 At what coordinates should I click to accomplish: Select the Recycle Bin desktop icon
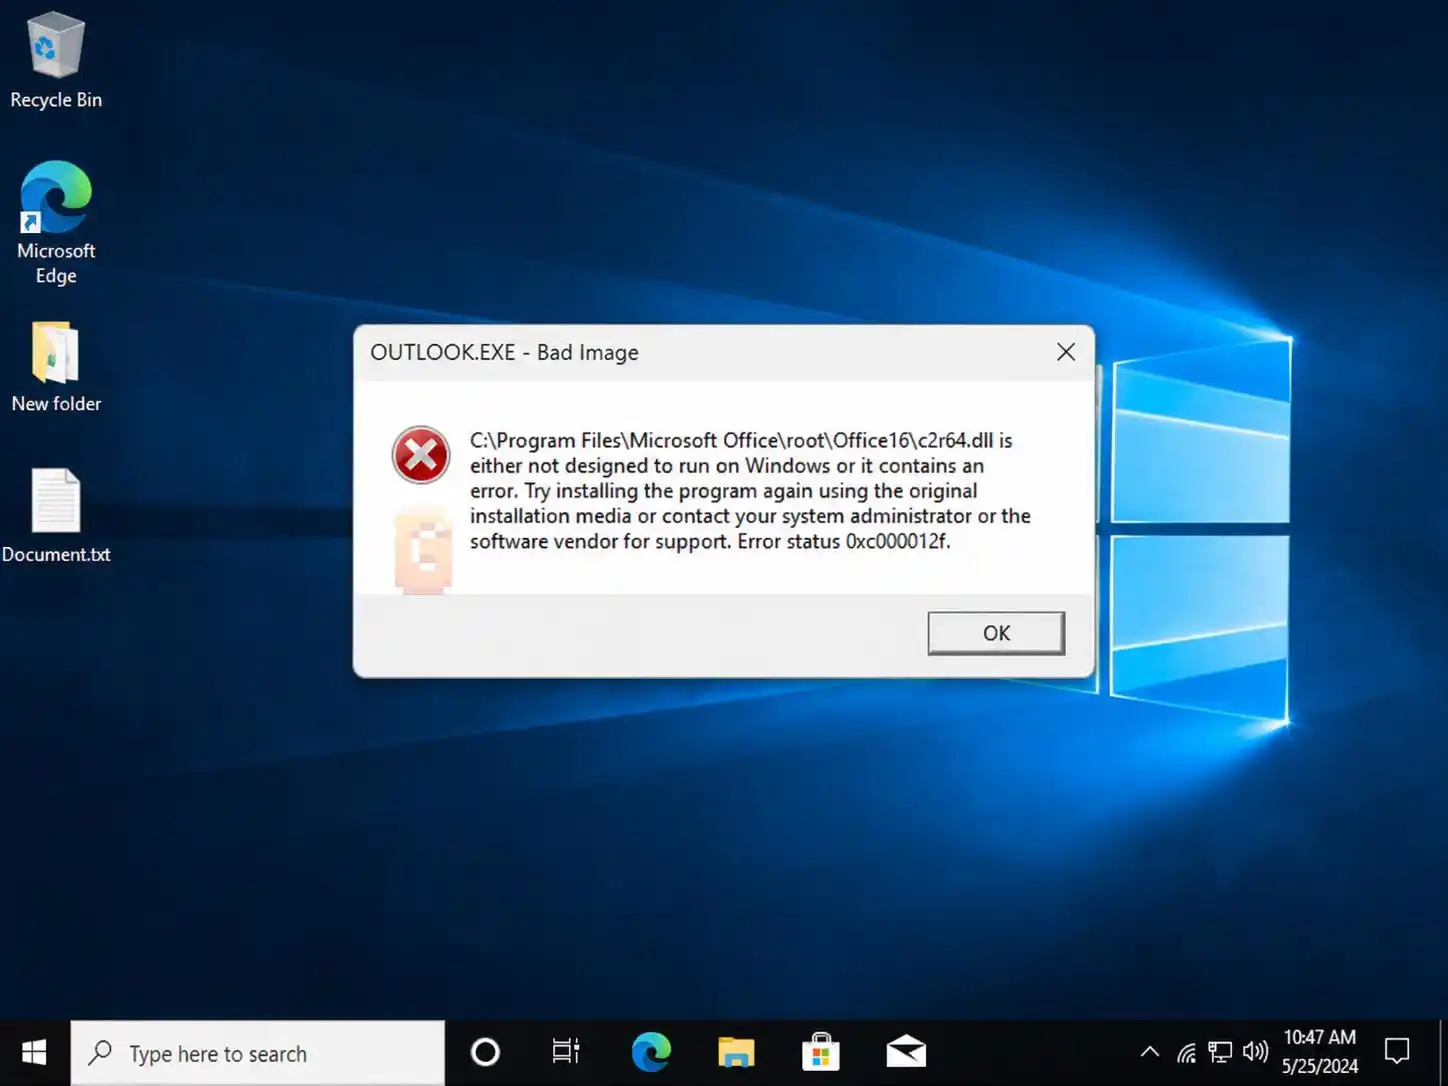56,60
